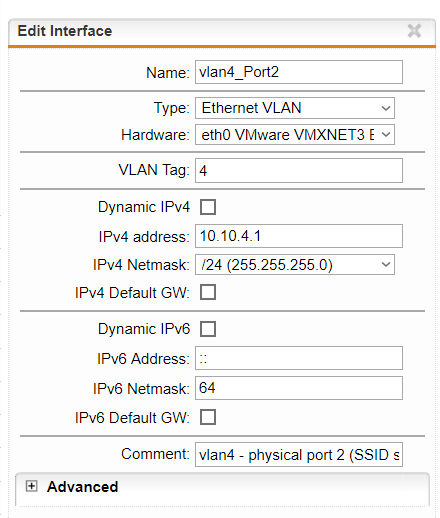Click the VLAN Tag input field
The height and width of the screenshot is (518, 440).
299,171
